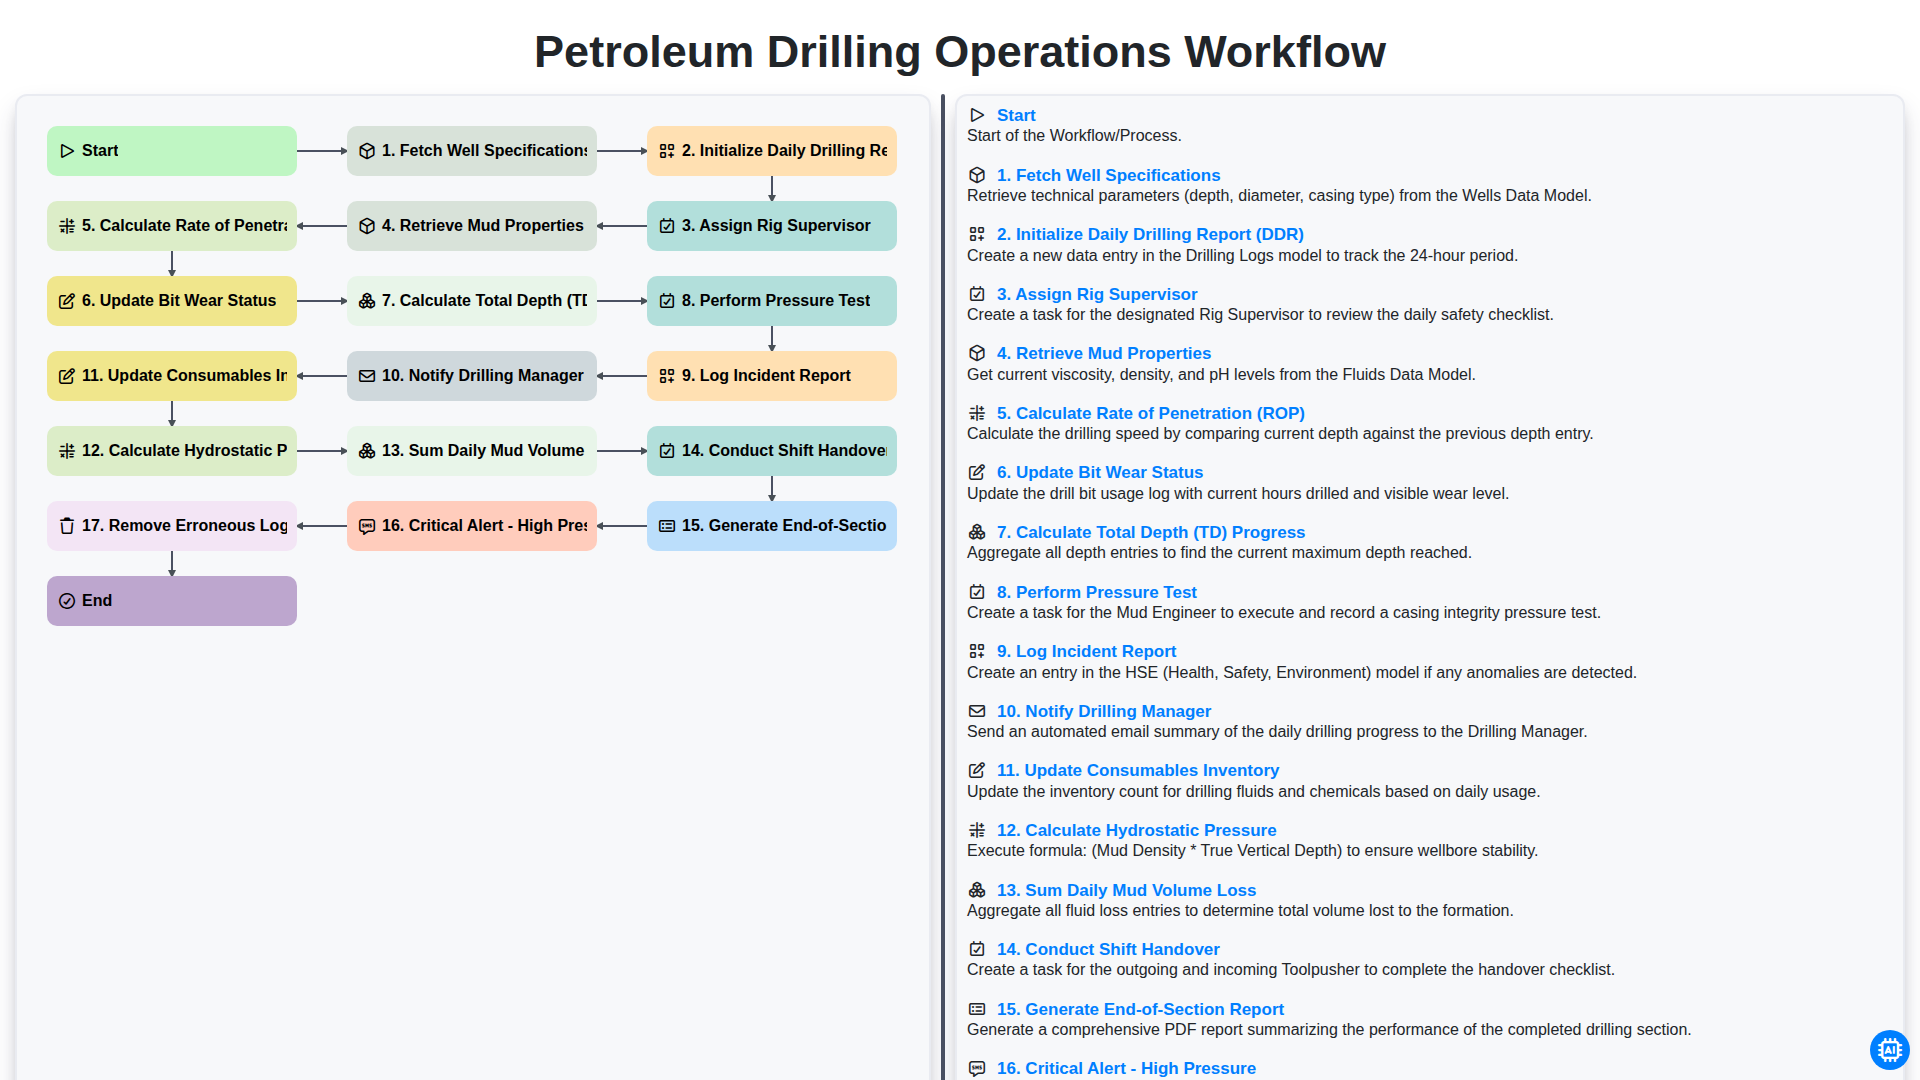Screen dimensions: 1920x1080
Task: Open the 10. Notify Drilling Manager link
Action: point(1104,711)
